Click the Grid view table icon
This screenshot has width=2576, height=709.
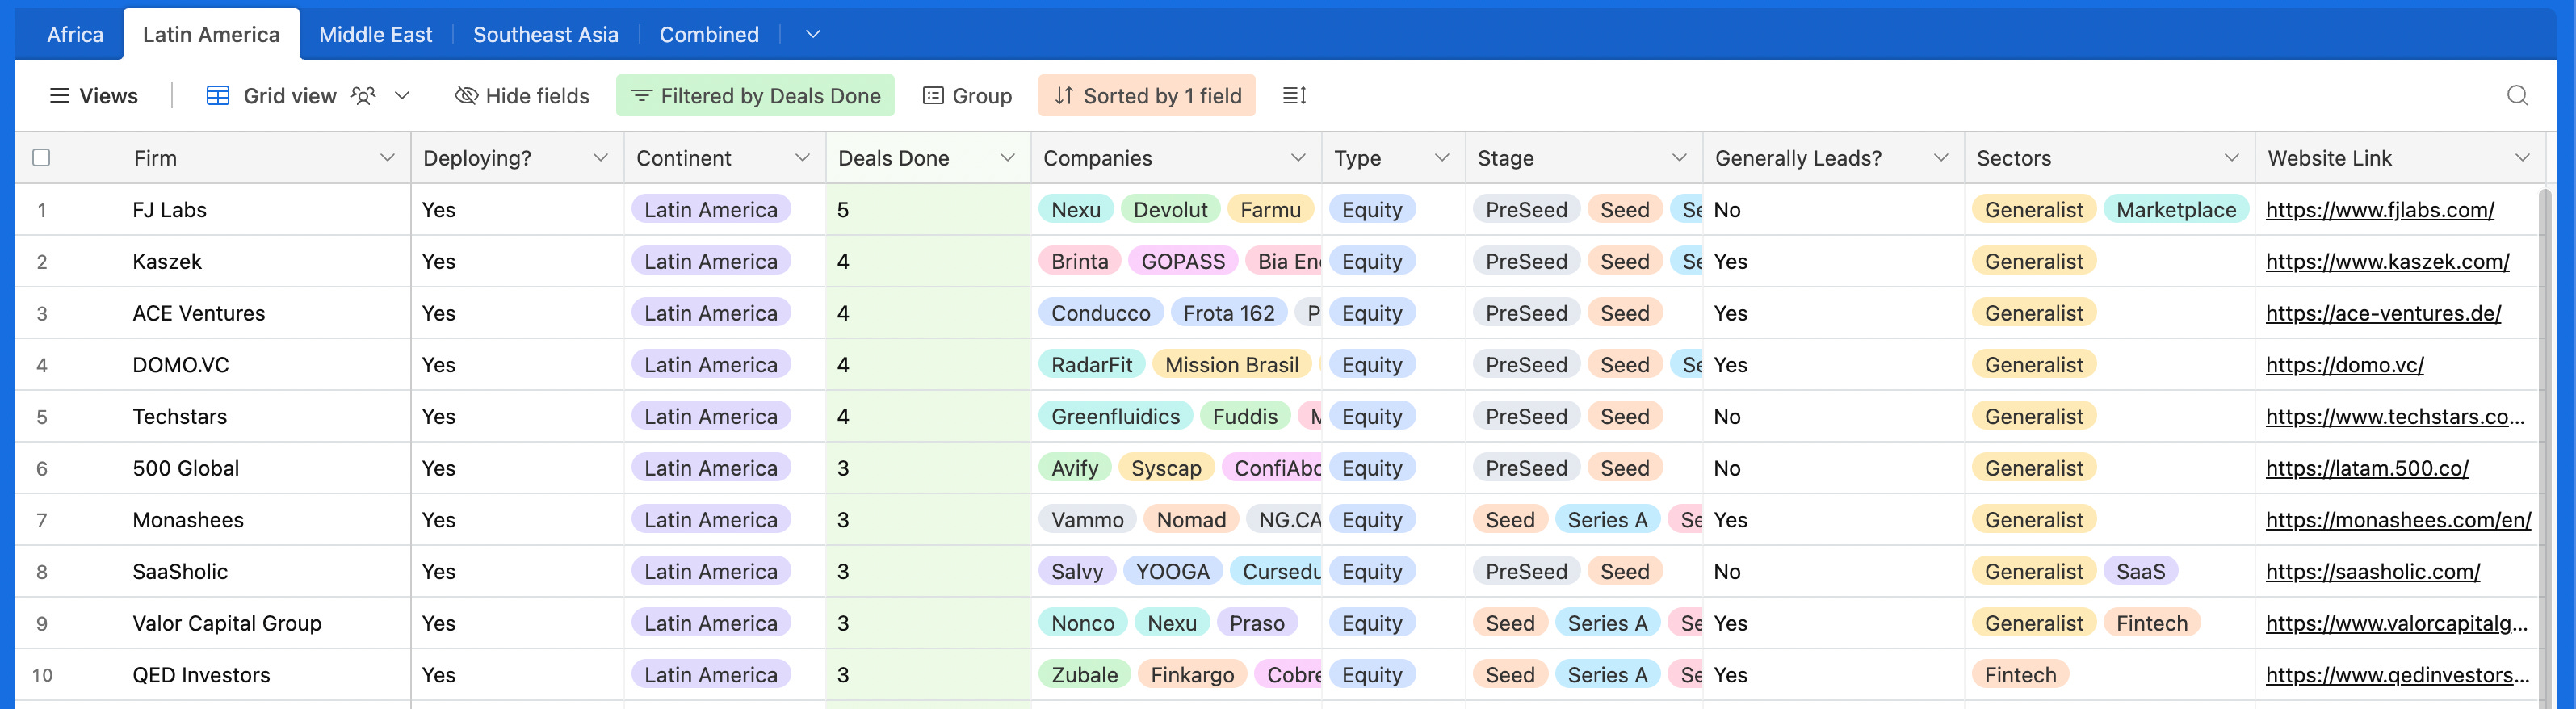click(217, 96)
